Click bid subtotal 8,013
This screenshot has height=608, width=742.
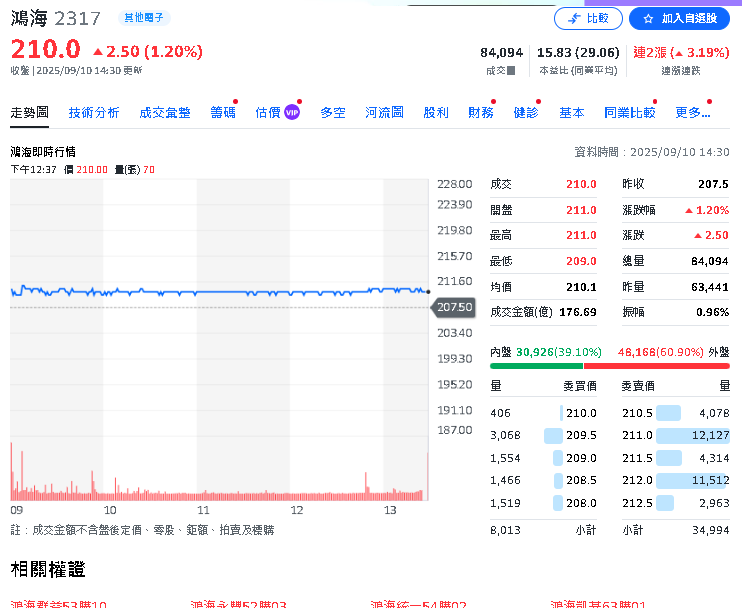coord(505,530)
